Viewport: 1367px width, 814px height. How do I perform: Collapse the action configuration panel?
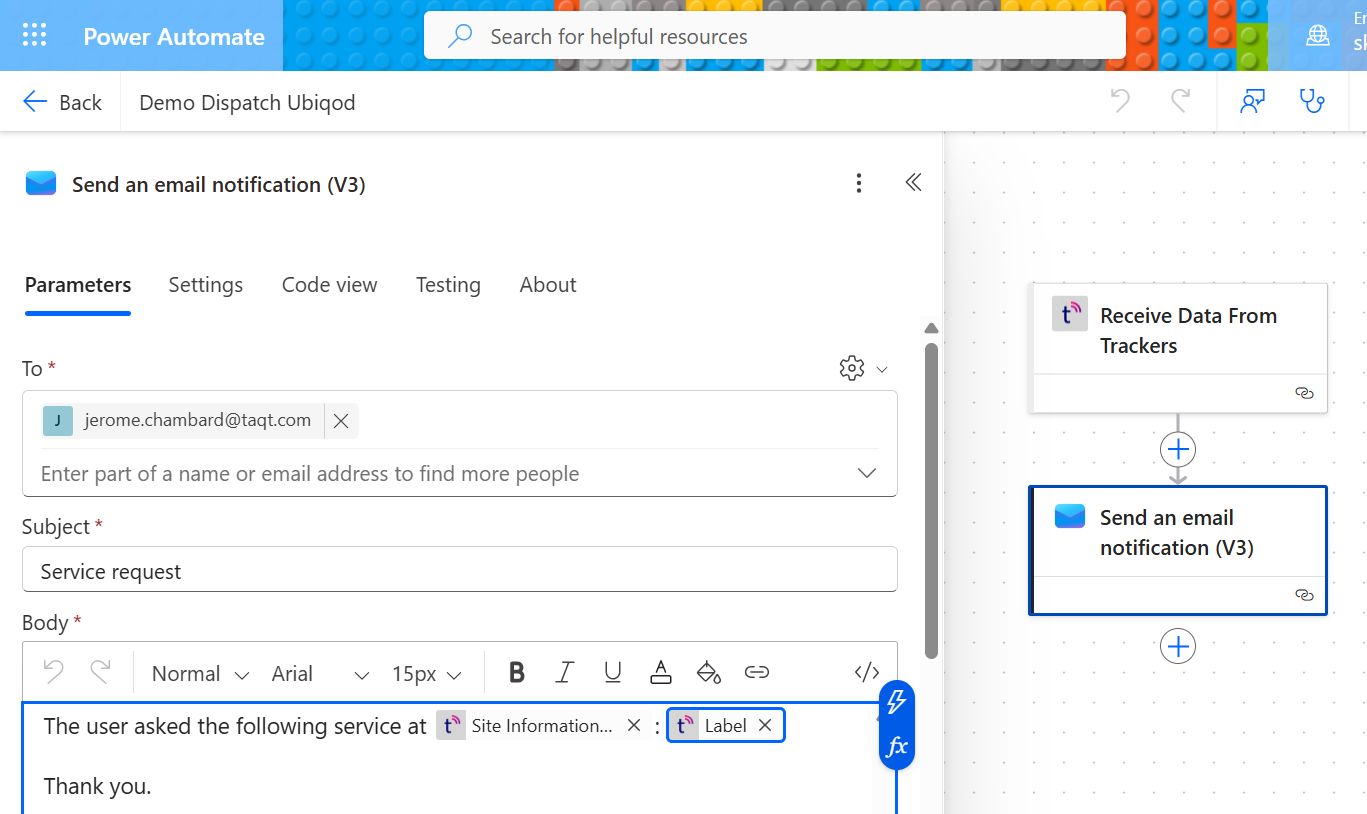pos(913,182)
